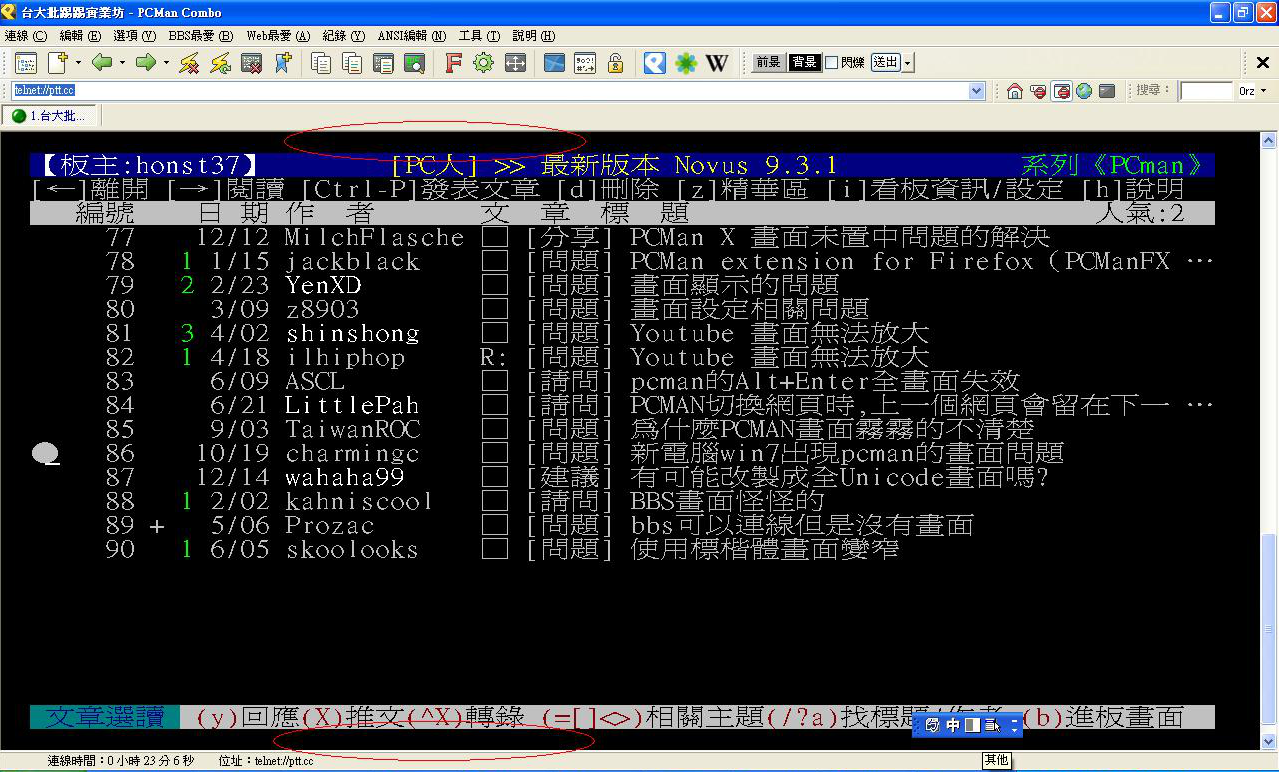Select the 背景 background color button

click(x=804, y=62)
